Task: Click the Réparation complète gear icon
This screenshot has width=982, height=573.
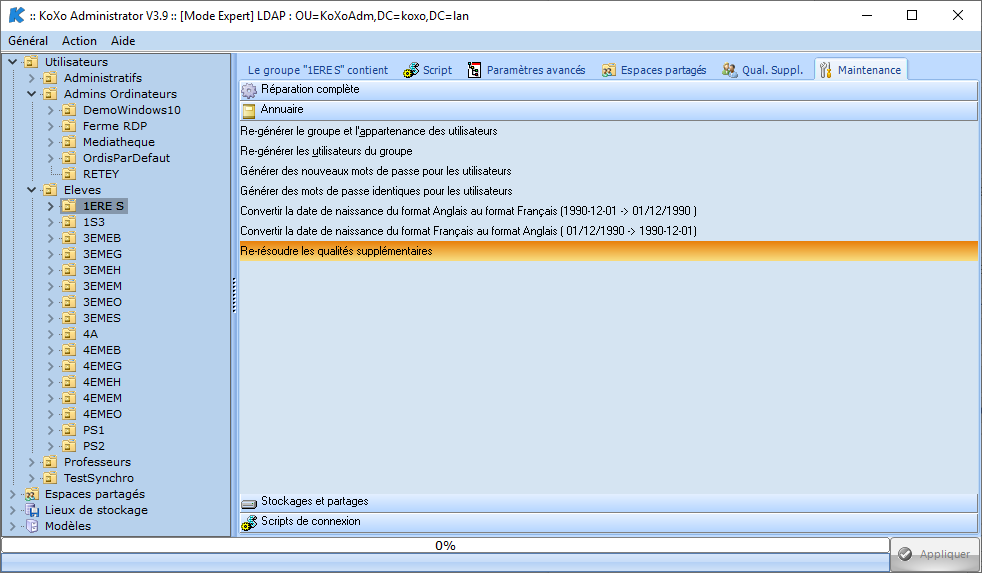Action: coord(249,90)
